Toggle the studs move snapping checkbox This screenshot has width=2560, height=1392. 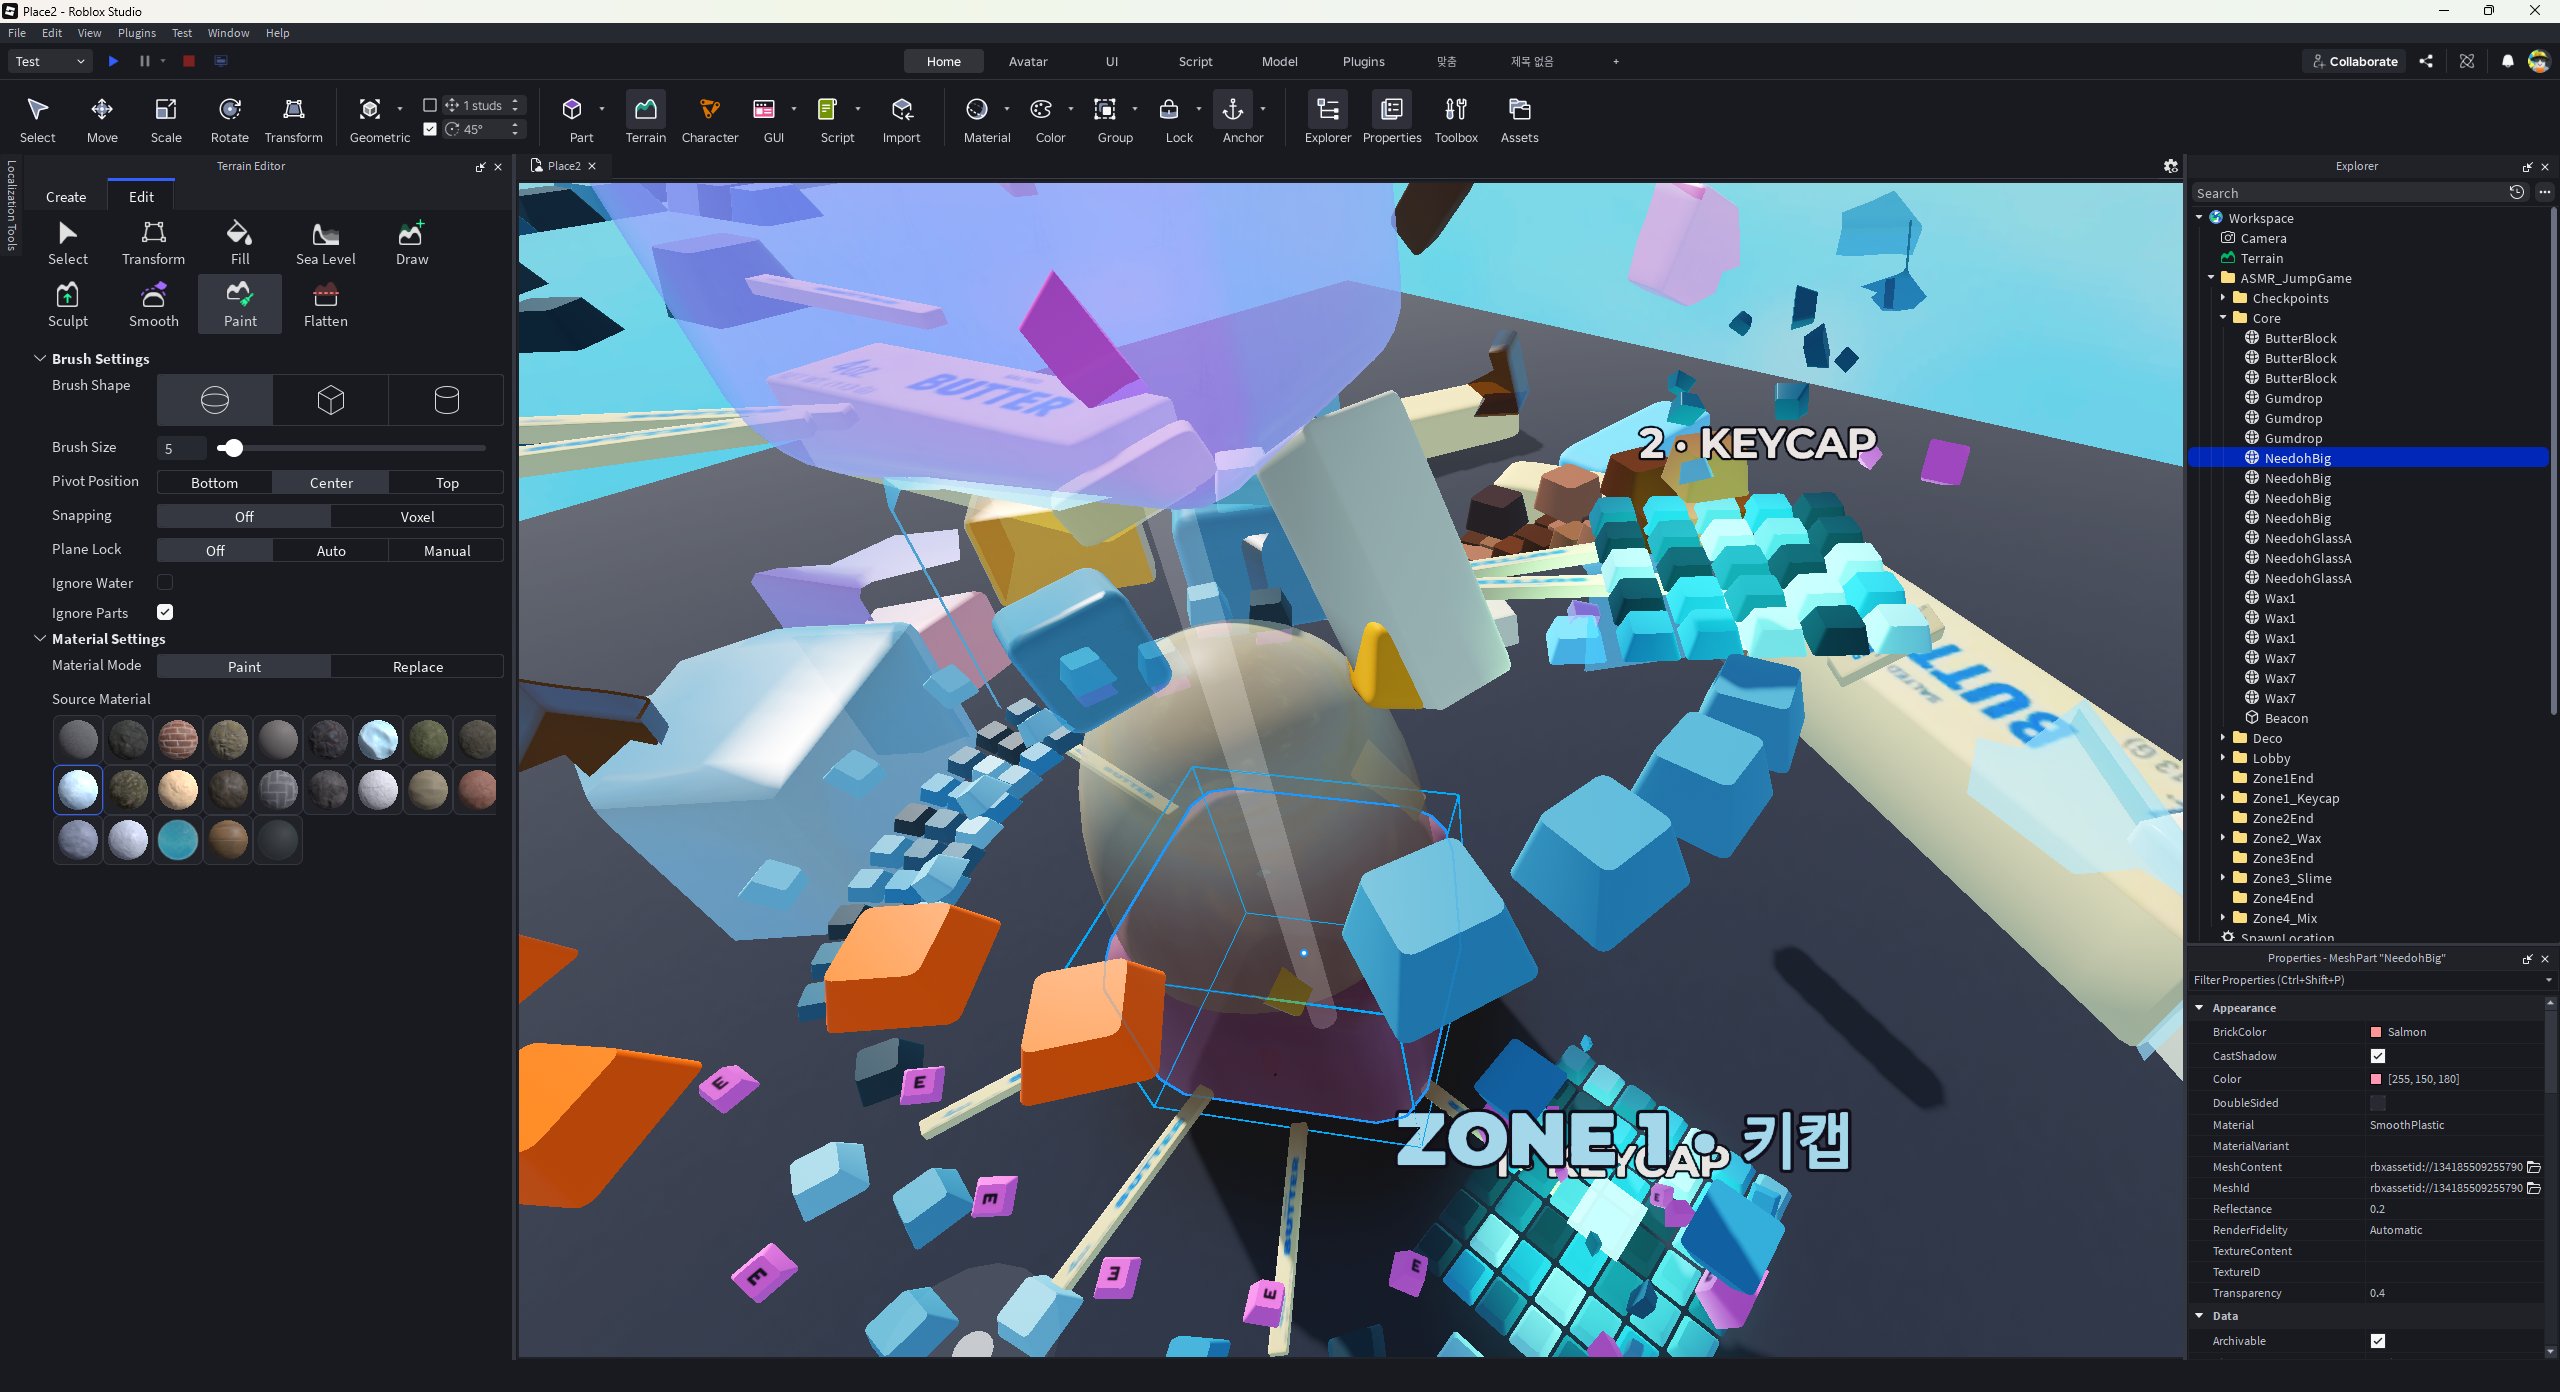[430, 105]
